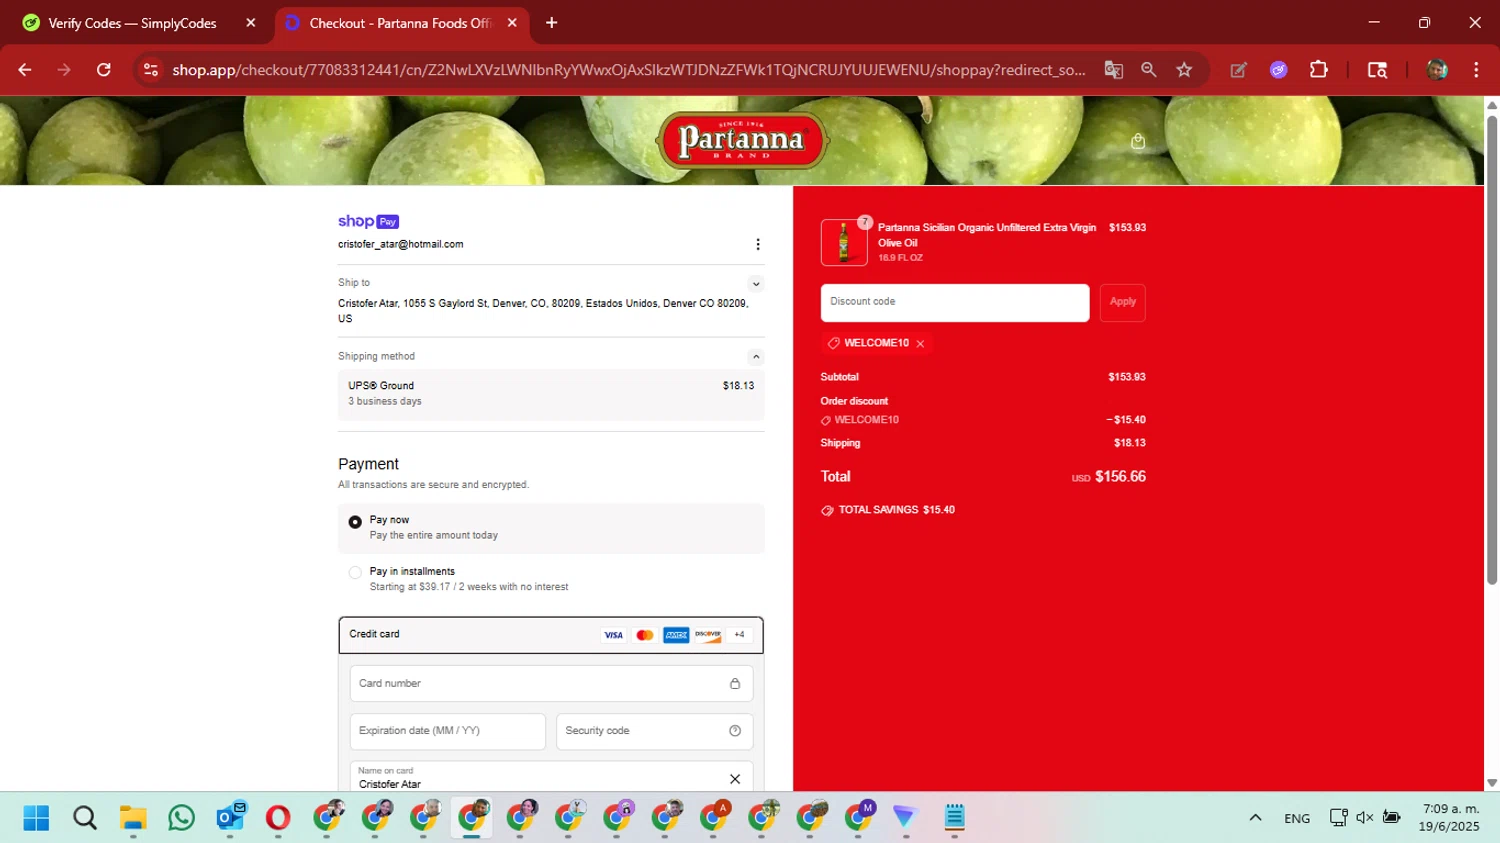The image size is (1500, 843).
Task: Show the four additional card brands
Action: click(x=739, y=635)
